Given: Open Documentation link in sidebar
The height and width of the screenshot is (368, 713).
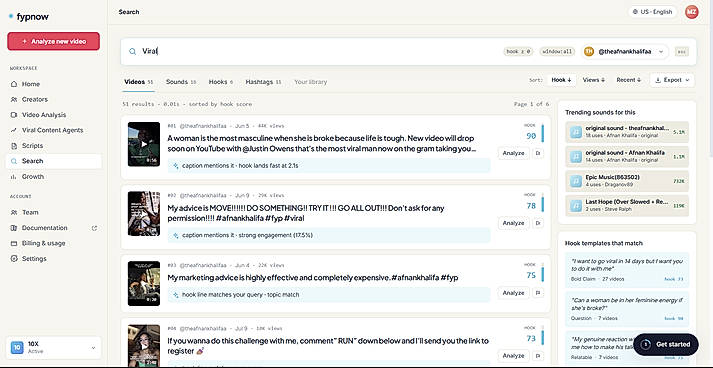Looking at the screenshot, I should click(x=45, y=228).
